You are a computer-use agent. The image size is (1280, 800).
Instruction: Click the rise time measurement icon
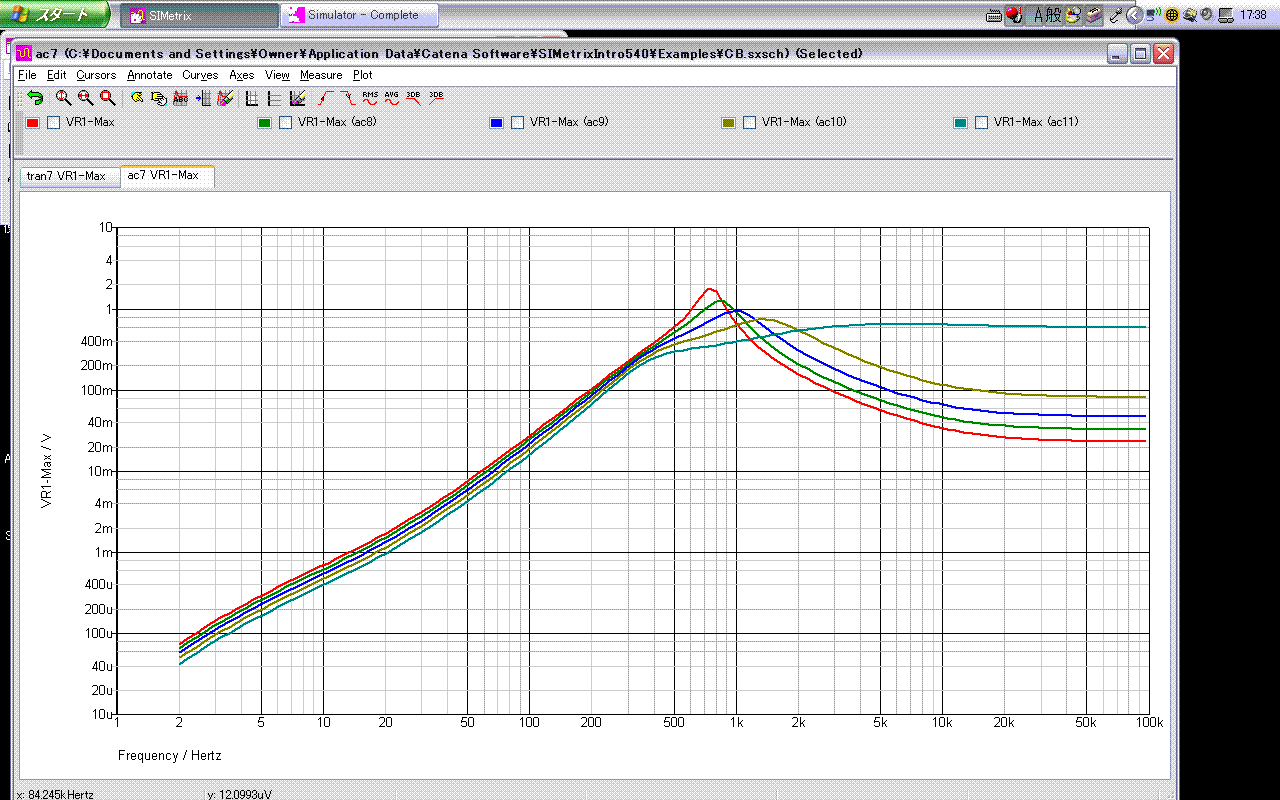(325, 97)
